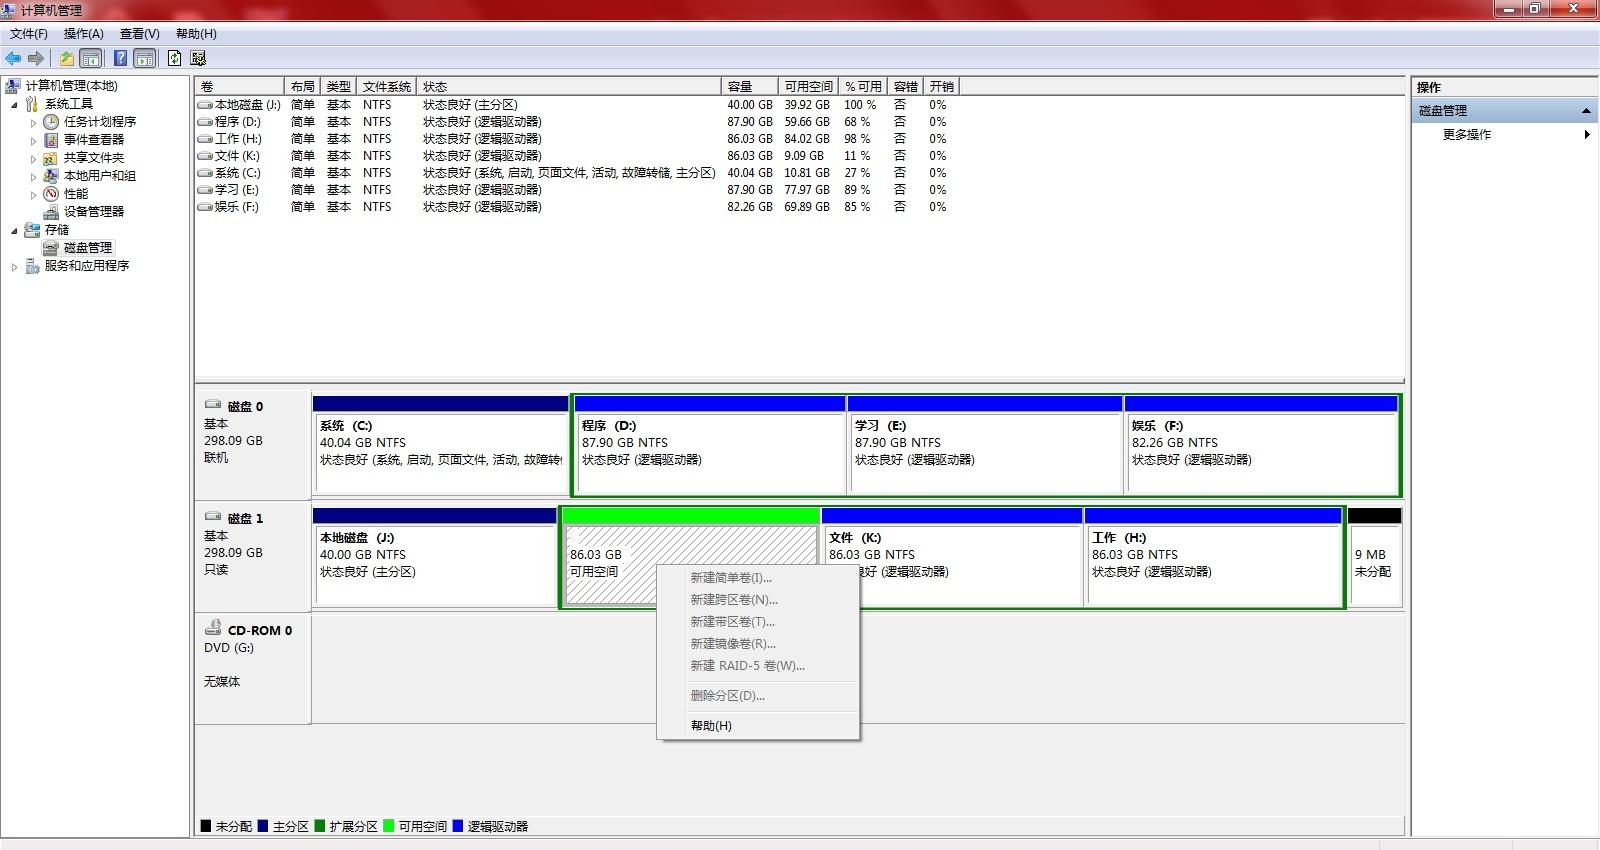Click drive icon of 系统 (C:) row
Screen dimensions: 1600x850
pyautogui.click(x=205, y=173)
